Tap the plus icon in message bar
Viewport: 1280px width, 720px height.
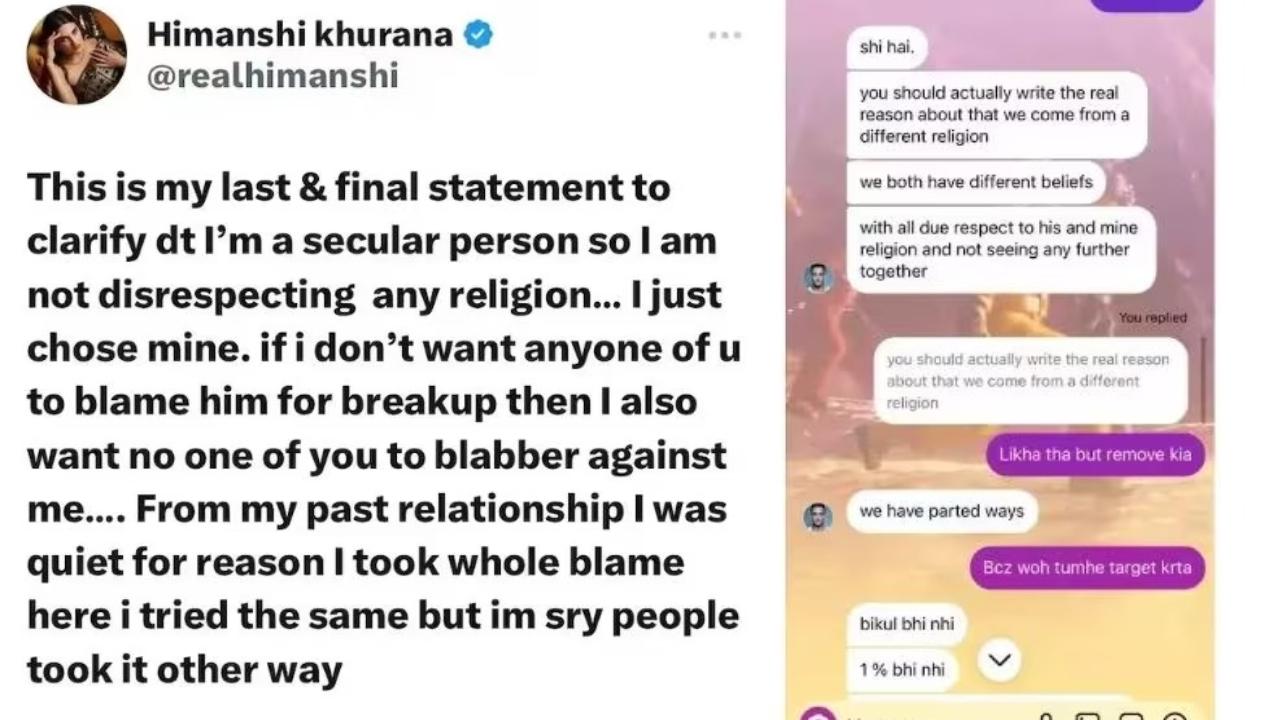[x=1175, y=716]
